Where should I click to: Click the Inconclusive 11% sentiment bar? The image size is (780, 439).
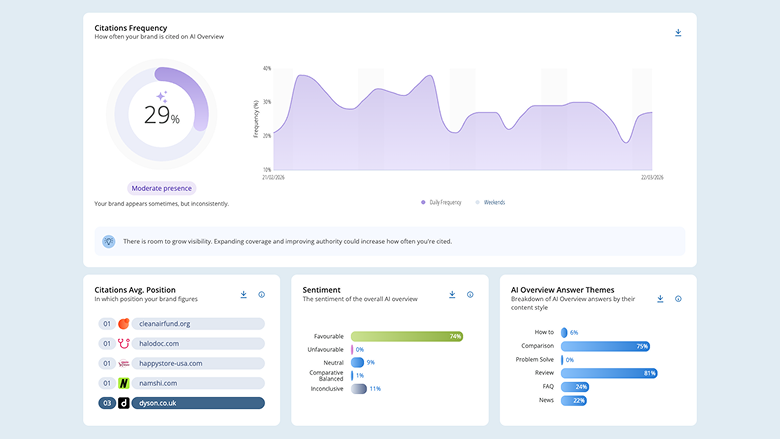pyautogui.click(x=359, y=389)
